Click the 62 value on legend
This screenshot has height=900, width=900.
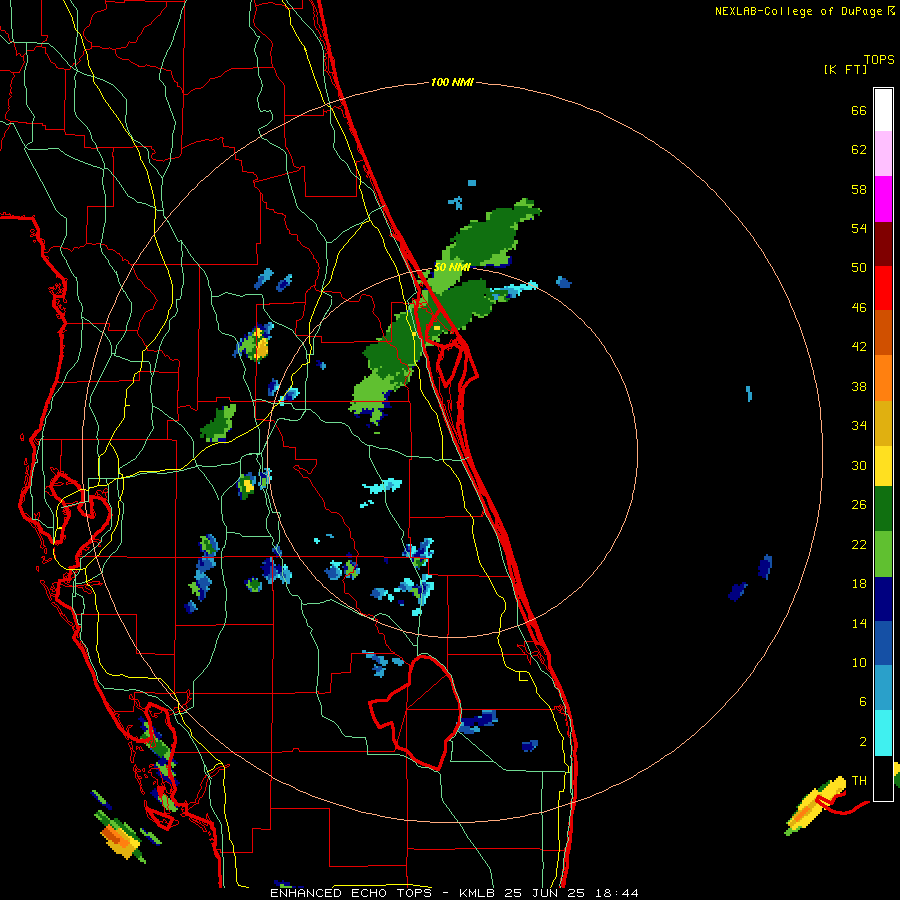pos(859,150)
